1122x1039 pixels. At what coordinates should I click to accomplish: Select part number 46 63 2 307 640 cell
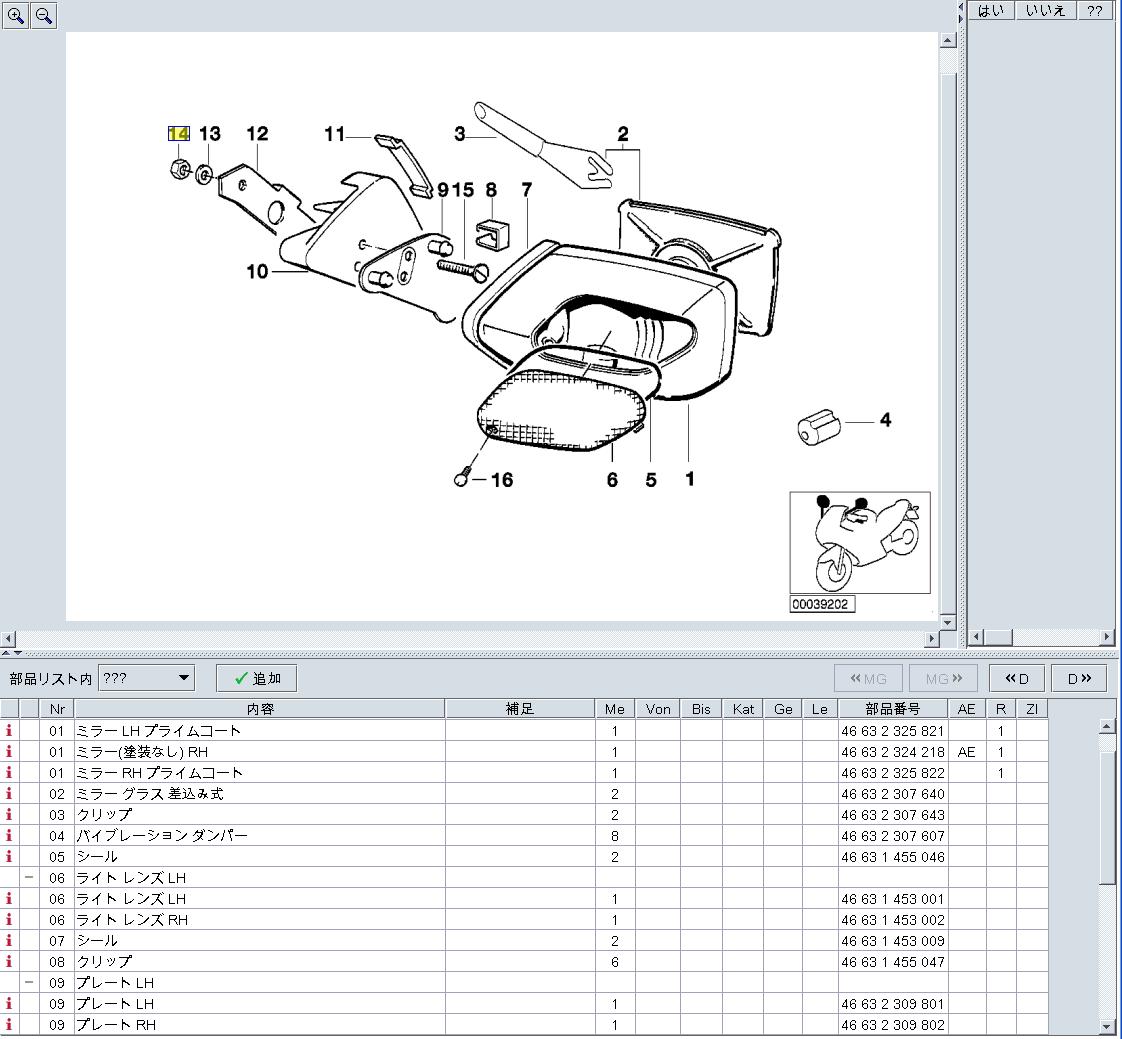point(892,794)
